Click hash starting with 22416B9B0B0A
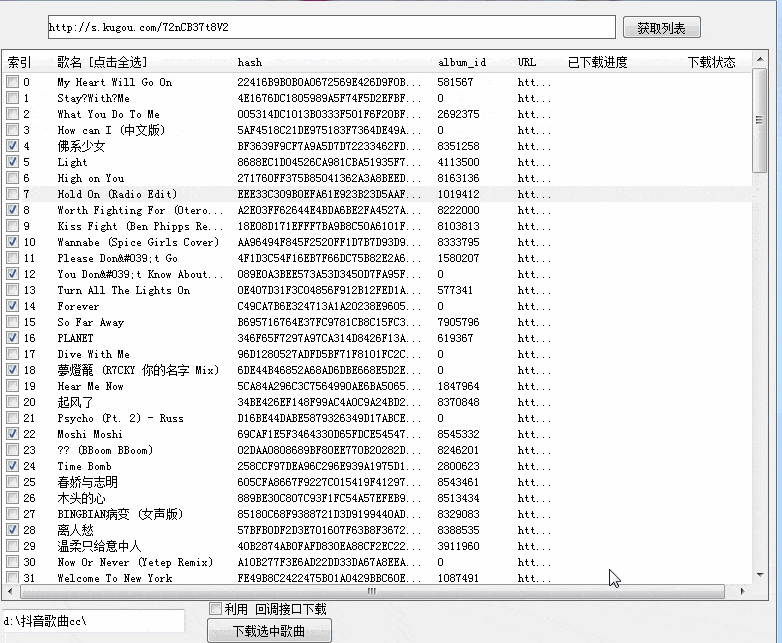 (329, 82)
